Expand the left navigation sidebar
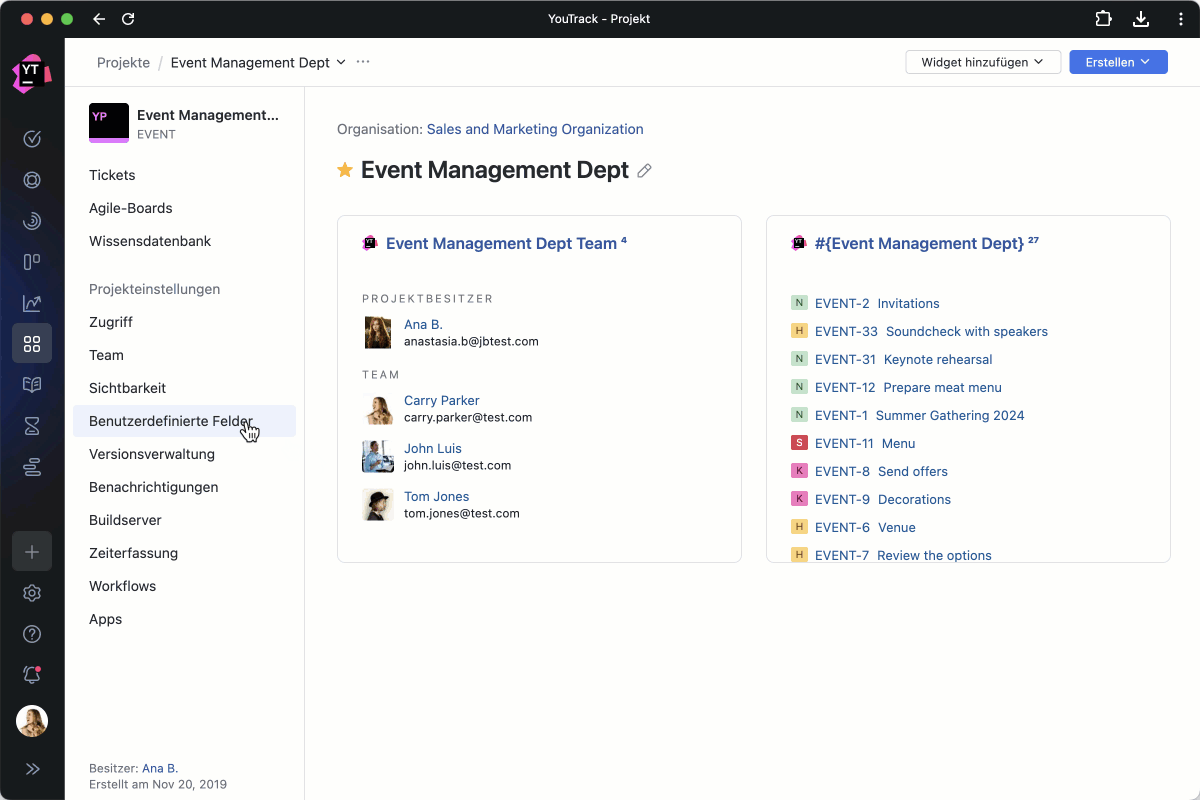Screen dimensions: 1200x800 32,769
